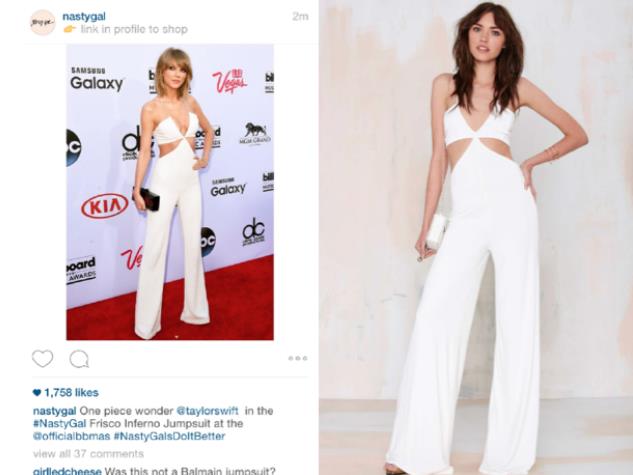
Task: Click the small blue heart beside likes
Action: pyautogui.click(x=37, y=392)
